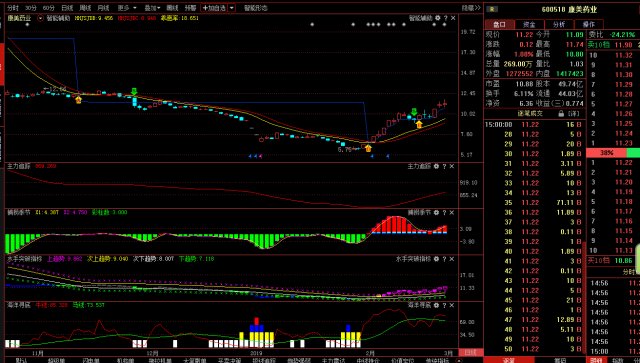The width and height of the screenshot is (640, 363).
Task: Expand the 更多 period dropdown
Action: 127,8
